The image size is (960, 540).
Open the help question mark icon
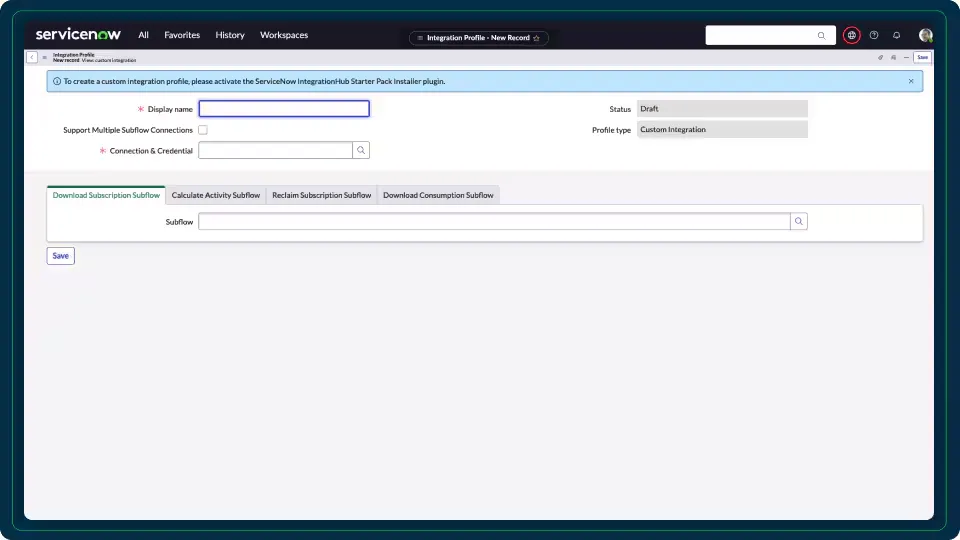click(874, 36)
